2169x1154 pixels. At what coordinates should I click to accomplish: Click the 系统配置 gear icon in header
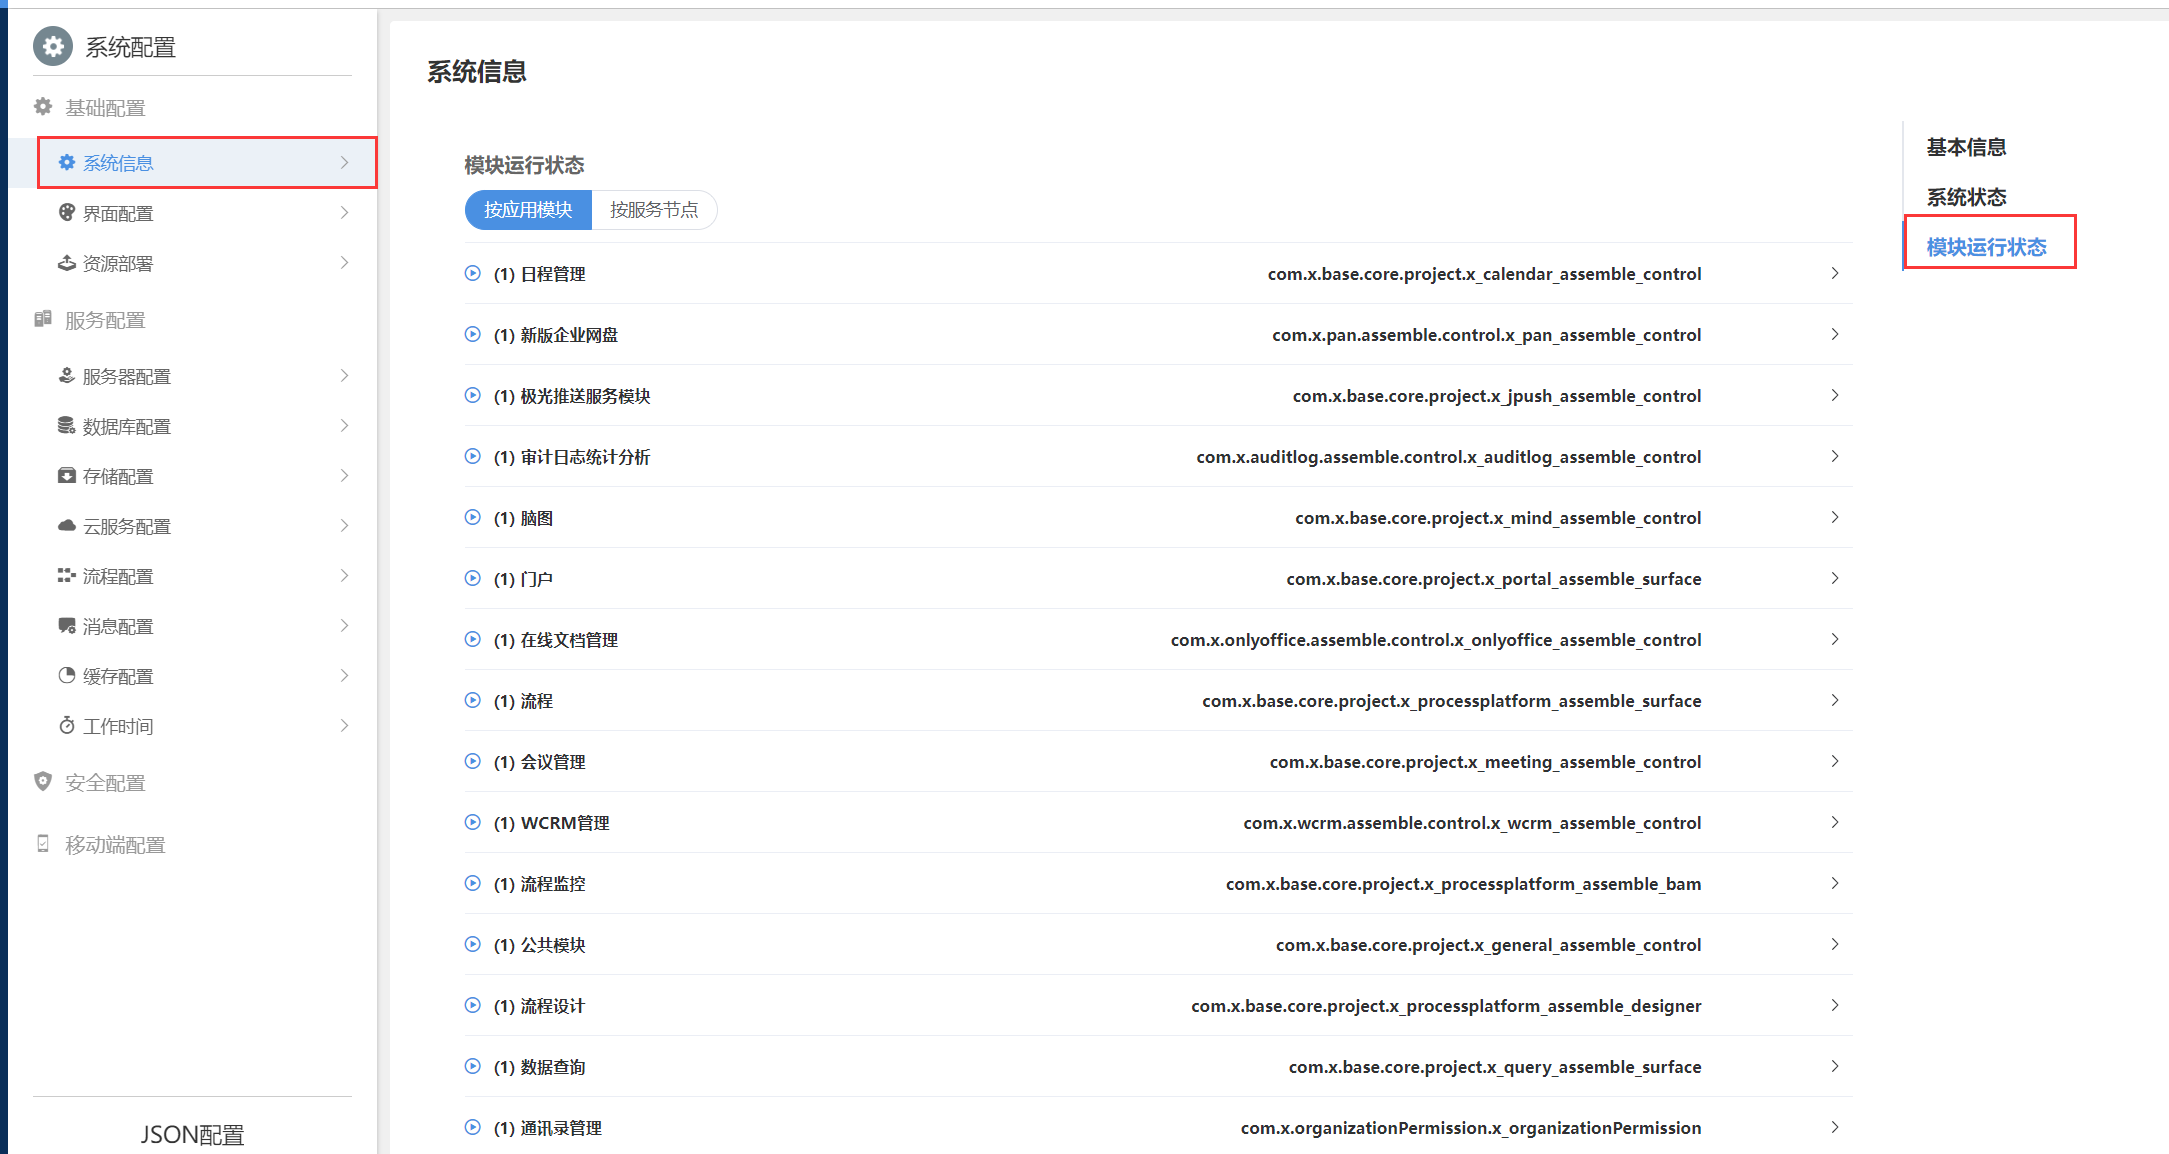click(53, 47)
